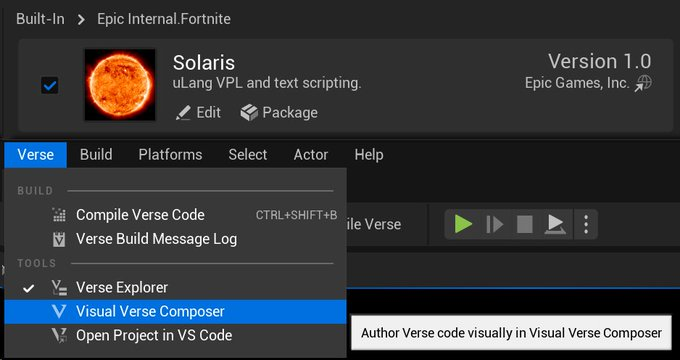The image size is (680, 360).
Task: Package the Solaris plugin
Action: tap(279, 113)
